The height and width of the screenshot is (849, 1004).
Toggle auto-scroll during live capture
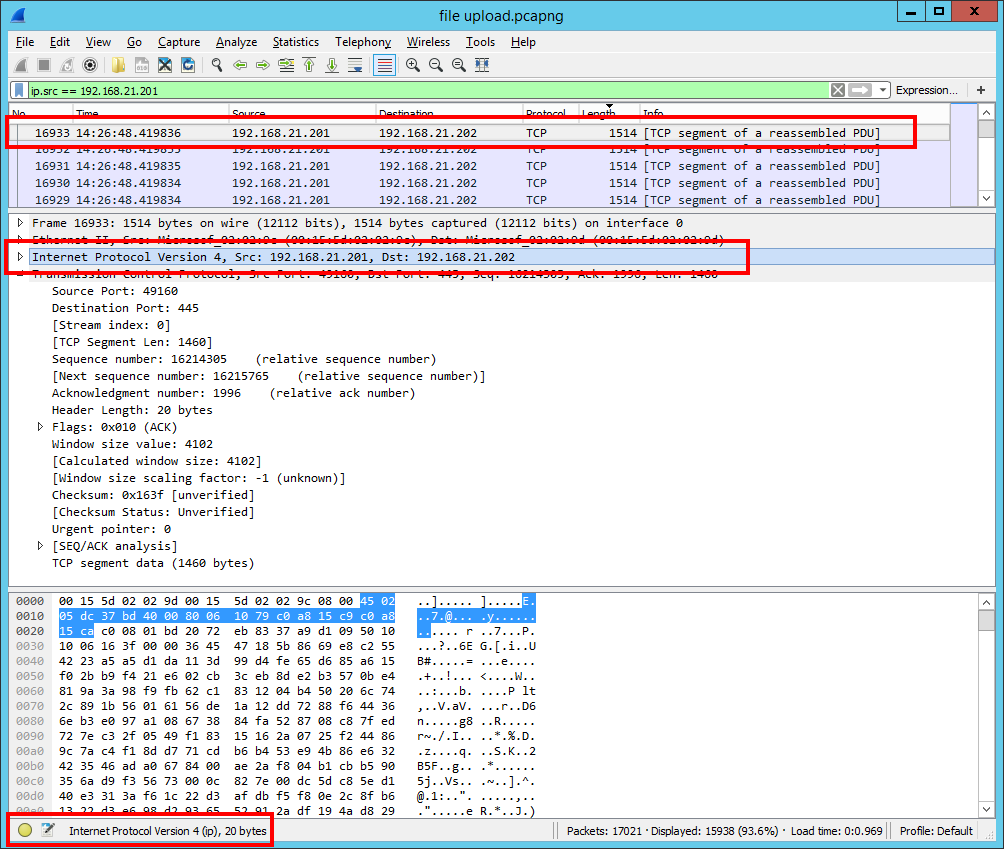pos(355,65)
